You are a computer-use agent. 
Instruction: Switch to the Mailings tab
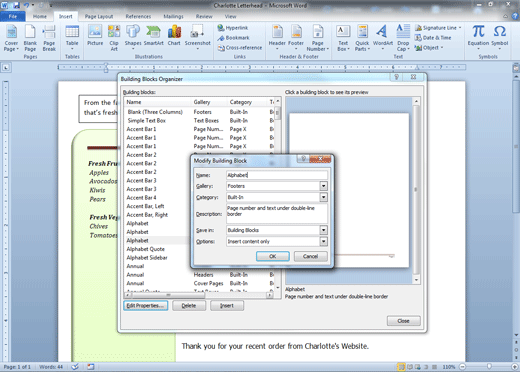coord(173,16)
